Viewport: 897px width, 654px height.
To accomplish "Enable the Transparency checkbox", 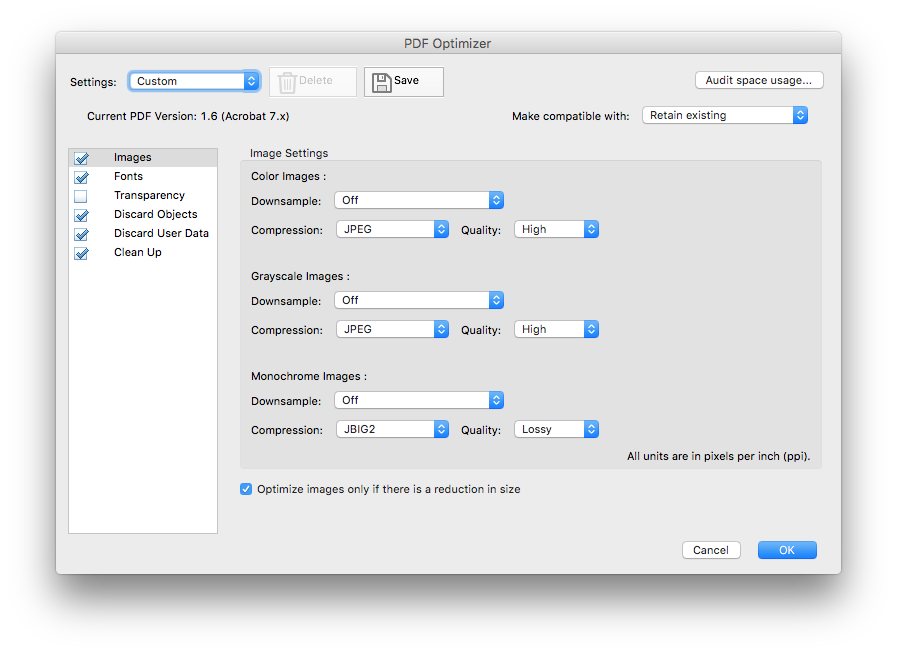I will (x=81, y=195).
